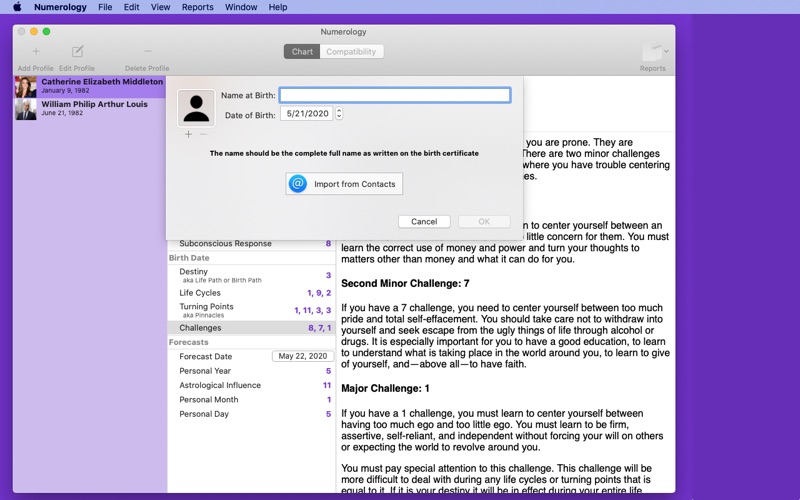
Task: Select the Astrological Influence row
Action: pyautogui.click(x=251, y=385)
